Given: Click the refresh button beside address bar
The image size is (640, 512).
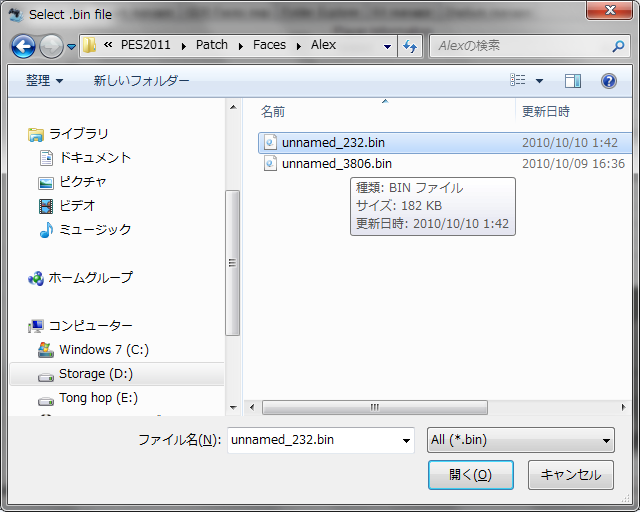Looking at the screenshot, I should [410, 46].
